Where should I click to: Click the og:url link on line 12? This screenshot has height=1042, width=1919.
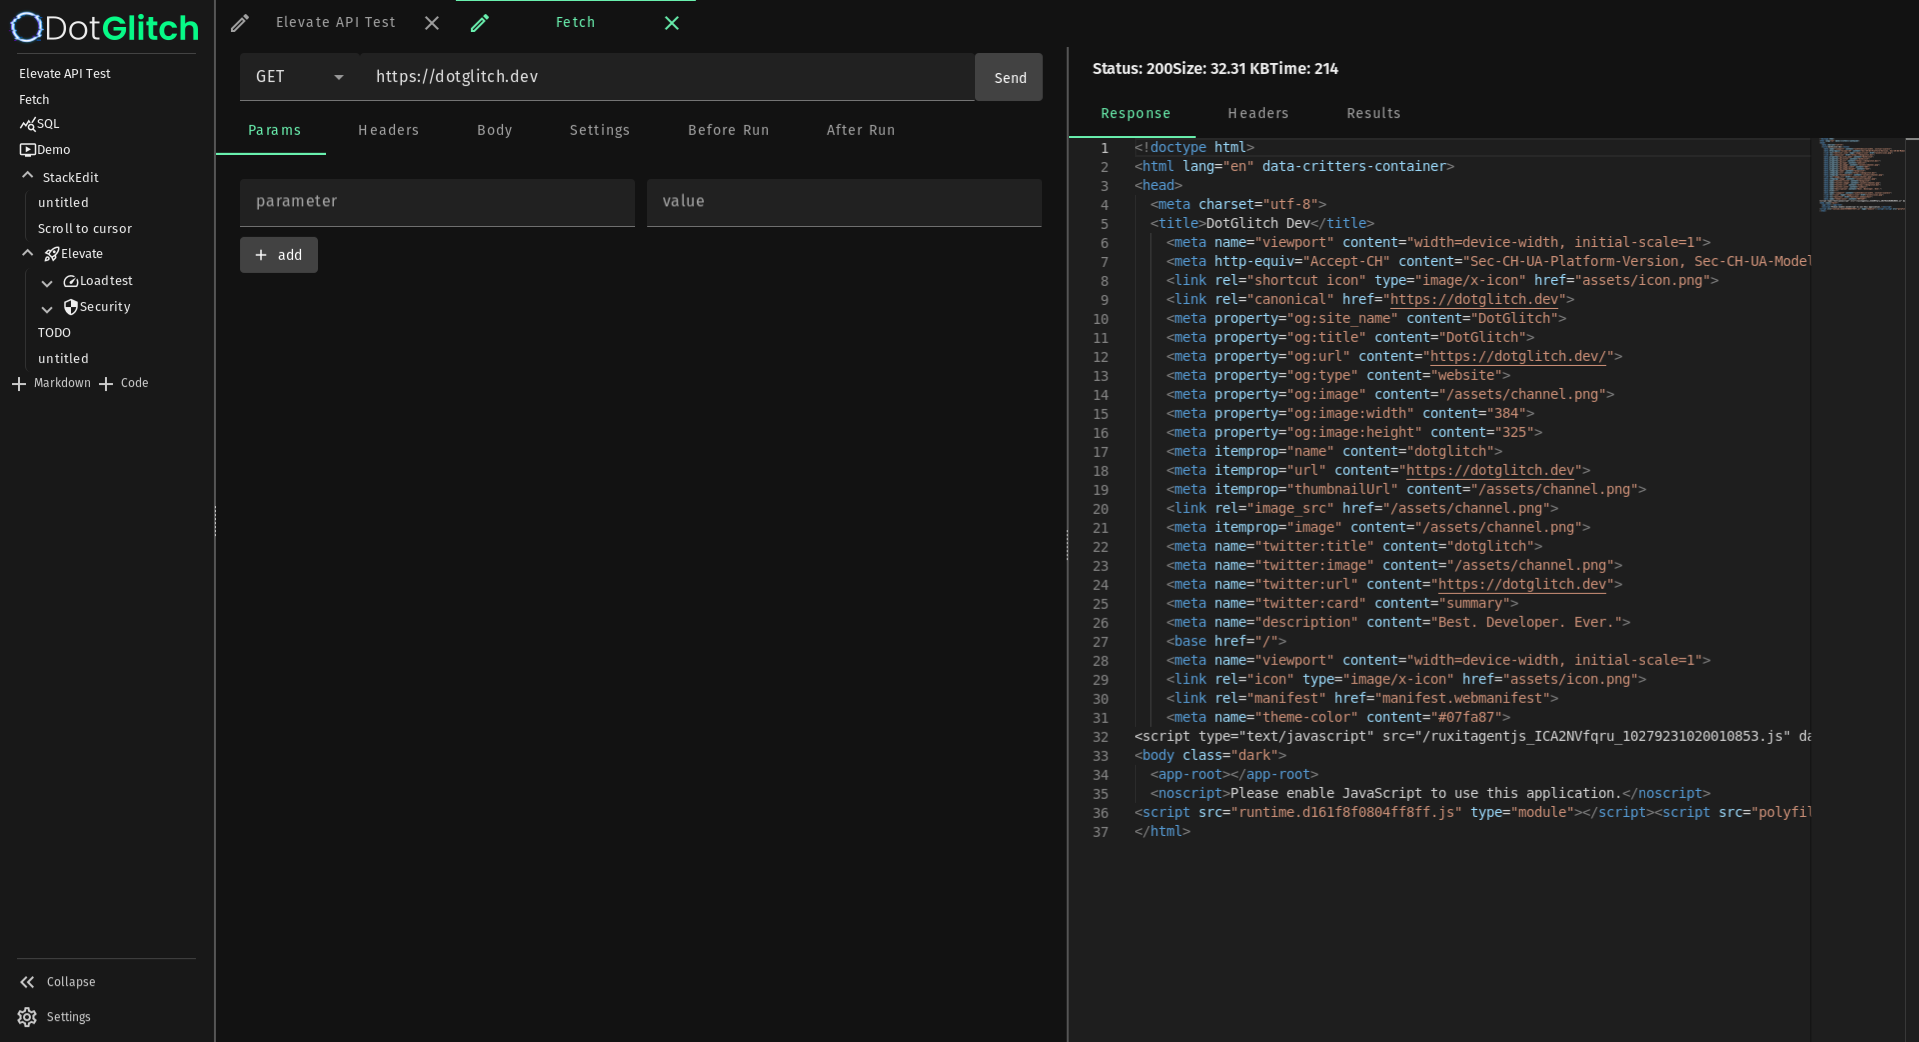[1518, 356]
